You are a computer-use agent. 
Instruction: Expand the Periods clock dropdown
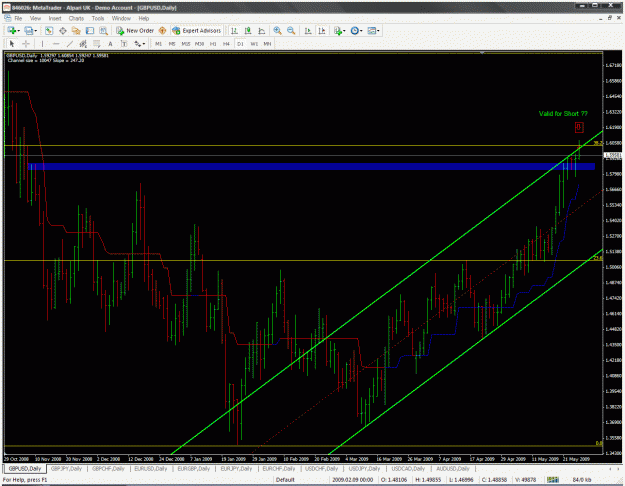pyautogui.click(x=361, y=31)
